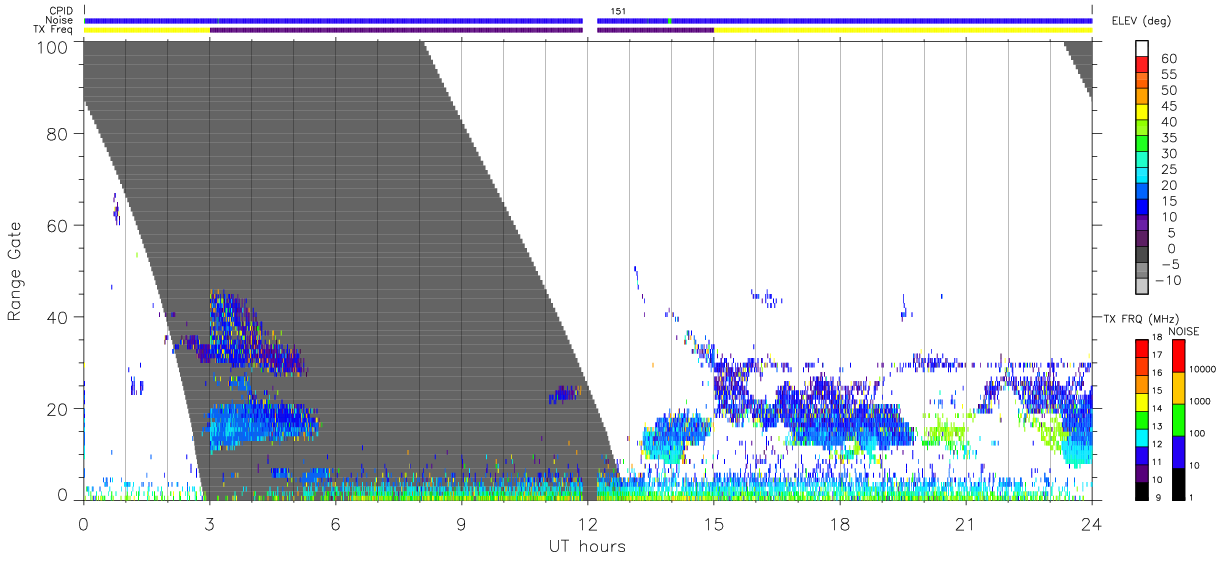Click the NOISE legend title

tap(1183, 331)
